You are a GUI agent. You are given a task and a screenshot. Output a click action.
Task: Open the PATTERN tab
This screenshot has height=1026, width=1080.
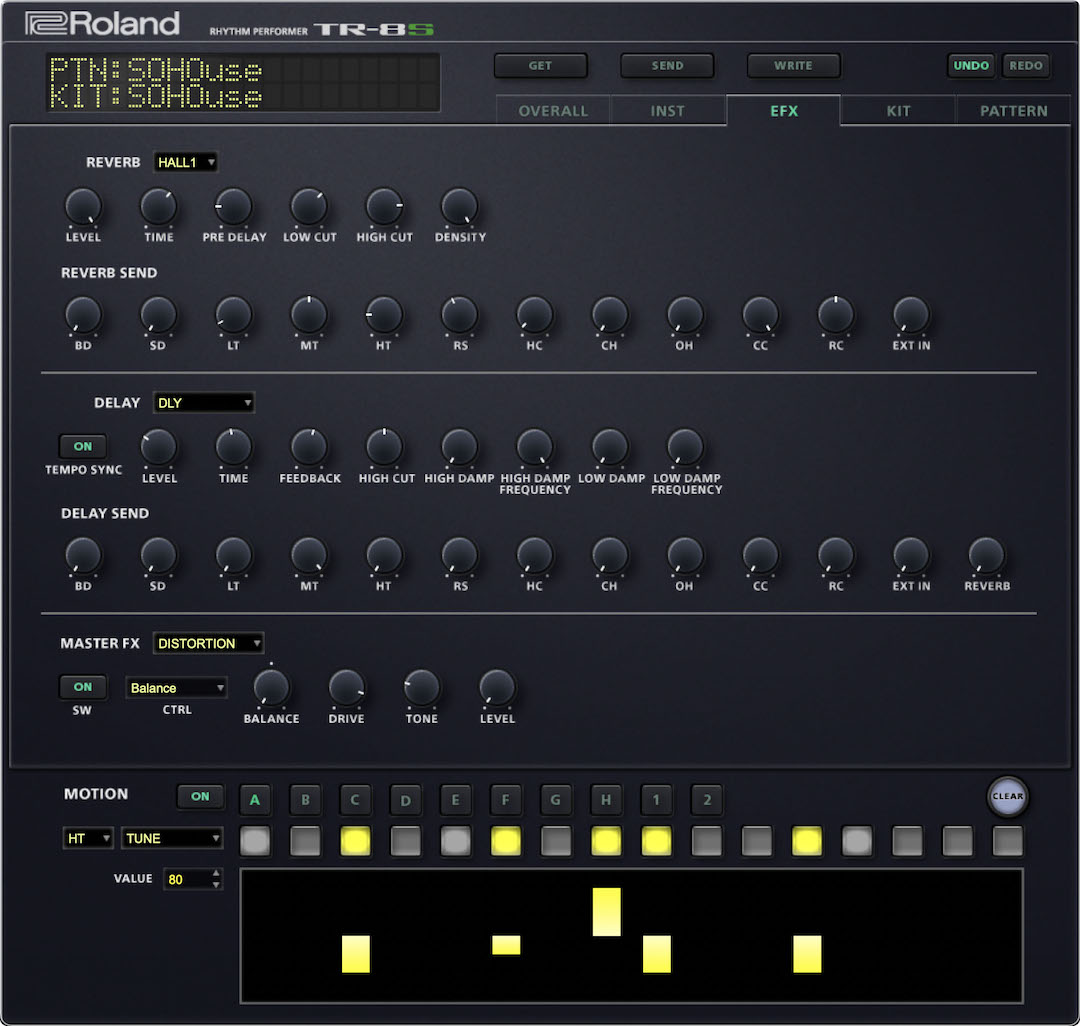click(1013, 111)
